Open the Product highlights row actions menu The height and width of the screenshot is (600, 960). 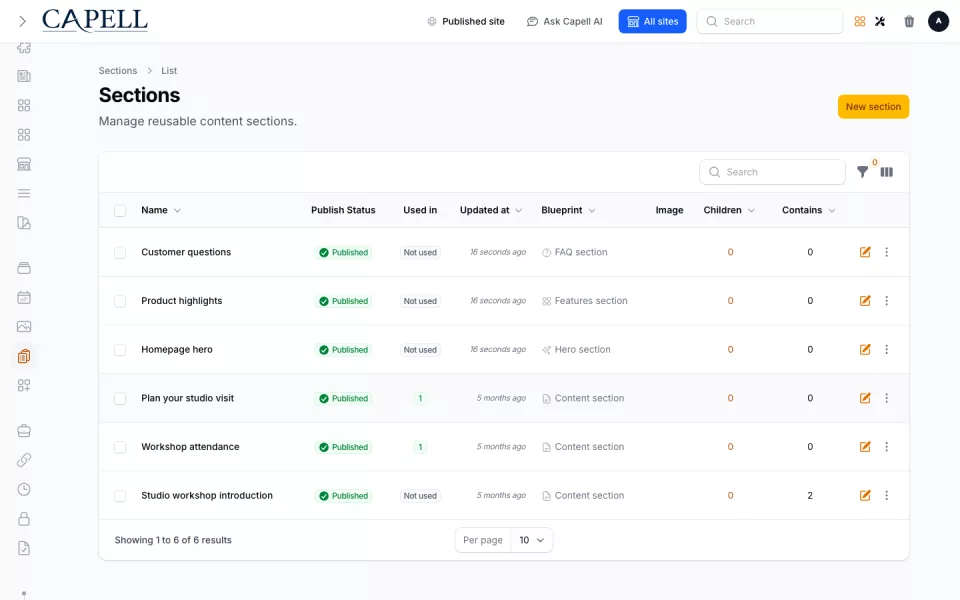pyautogui.click(x=887, y=301)
